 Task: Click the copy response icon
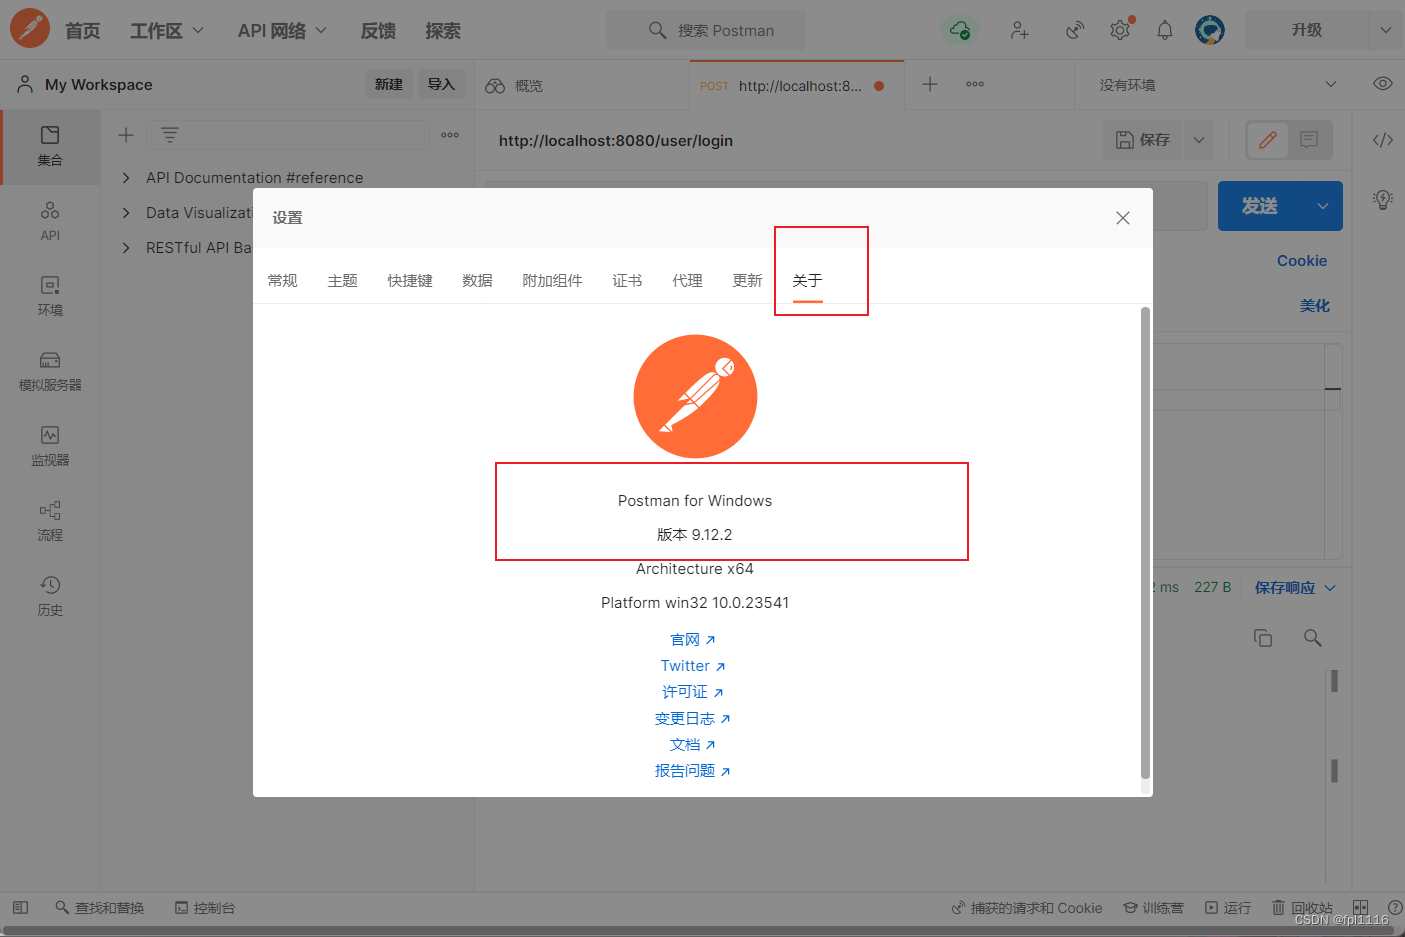click(1263, 638)
